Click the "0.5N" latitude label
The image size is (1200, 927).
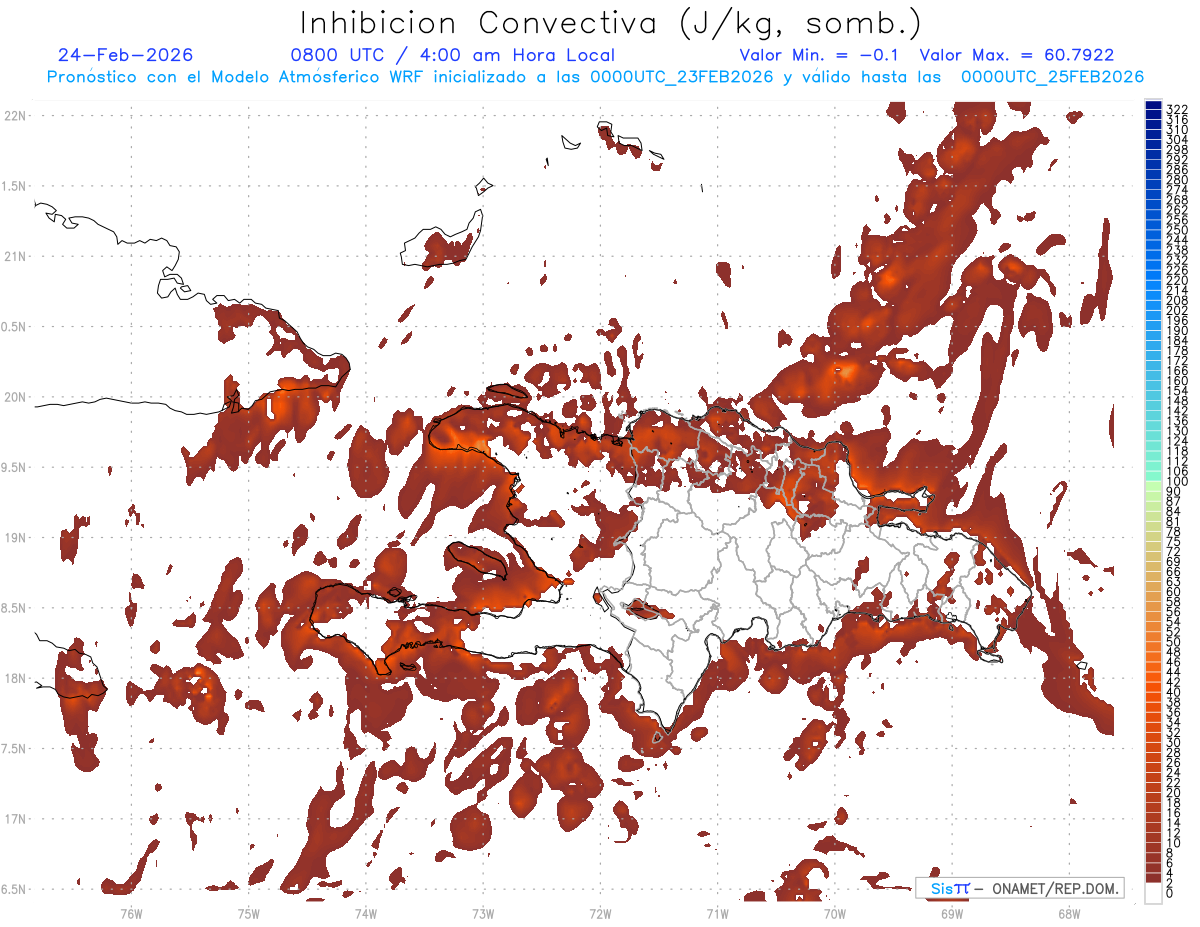pyautogui.click(x=14, y=327)
